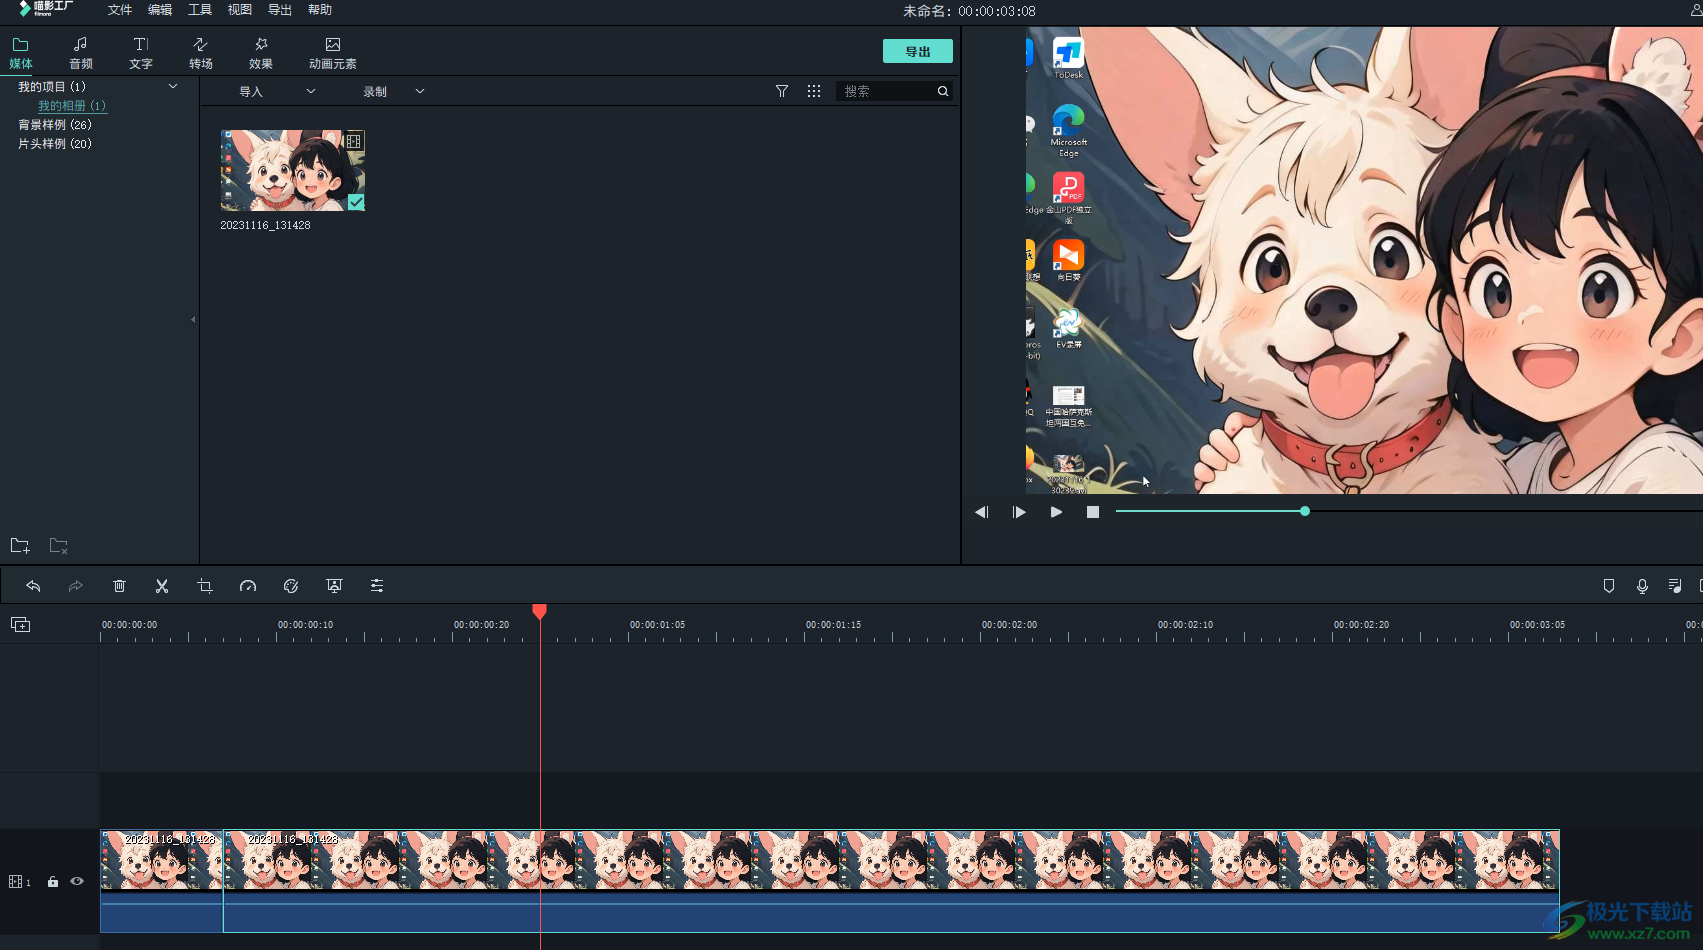The width and height of the screenshot is (1703, 950).
Task: Click the delete folder icon
Action: 59,545
